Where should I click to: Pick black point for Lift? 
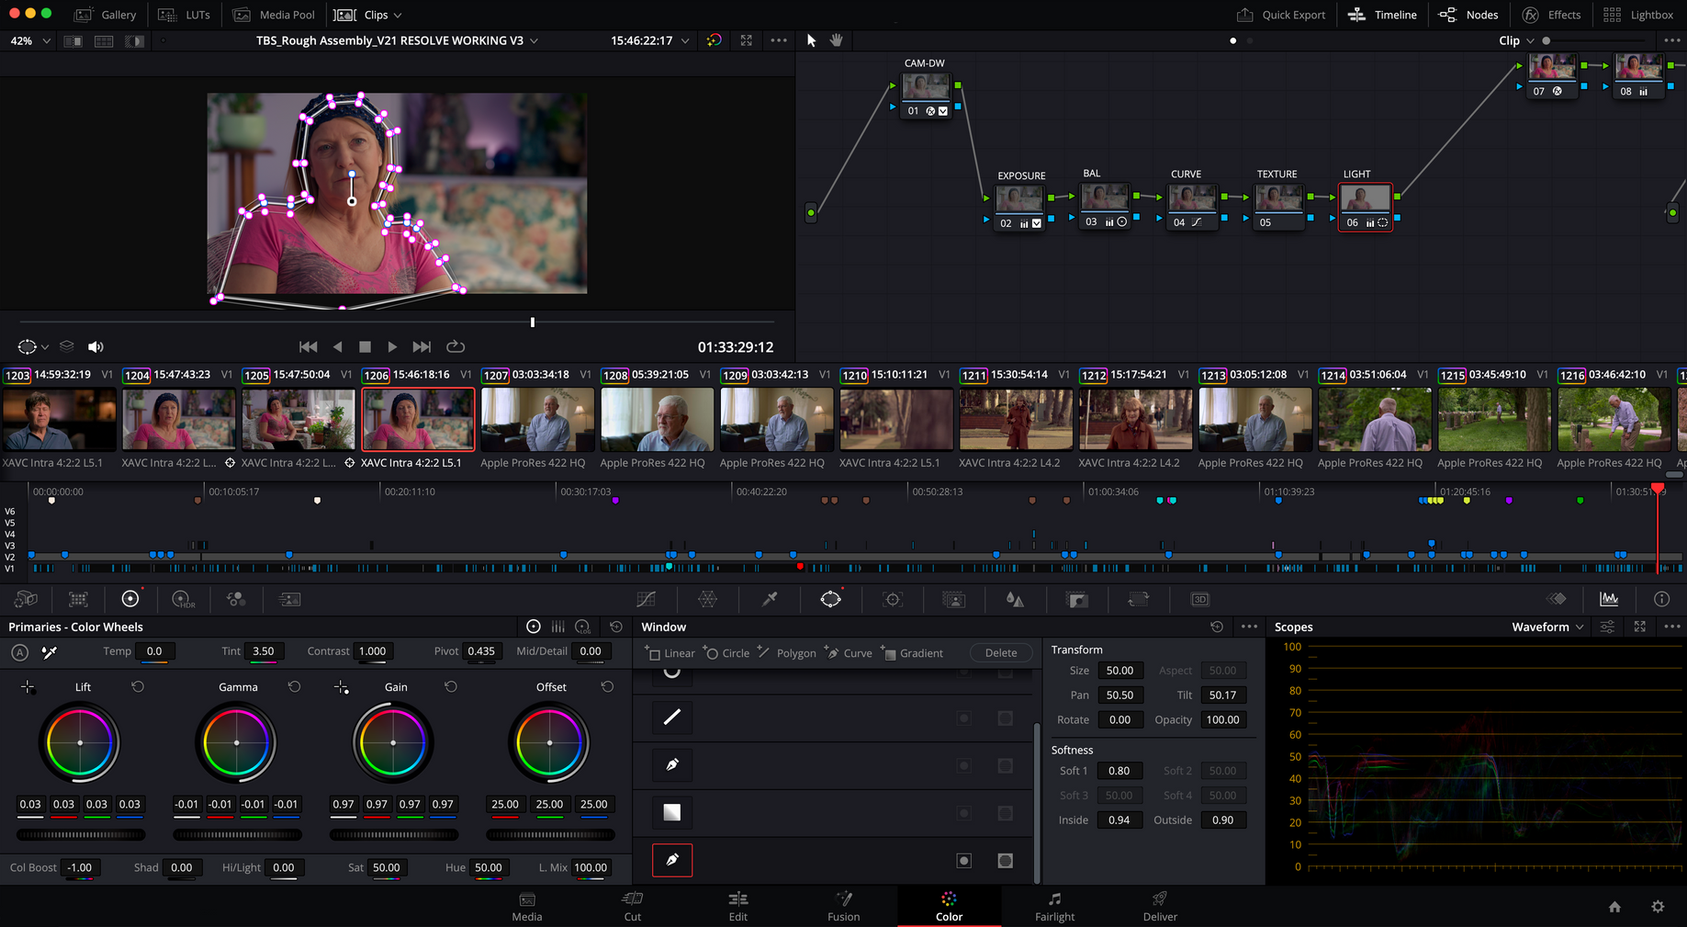[x=28, y=687]
